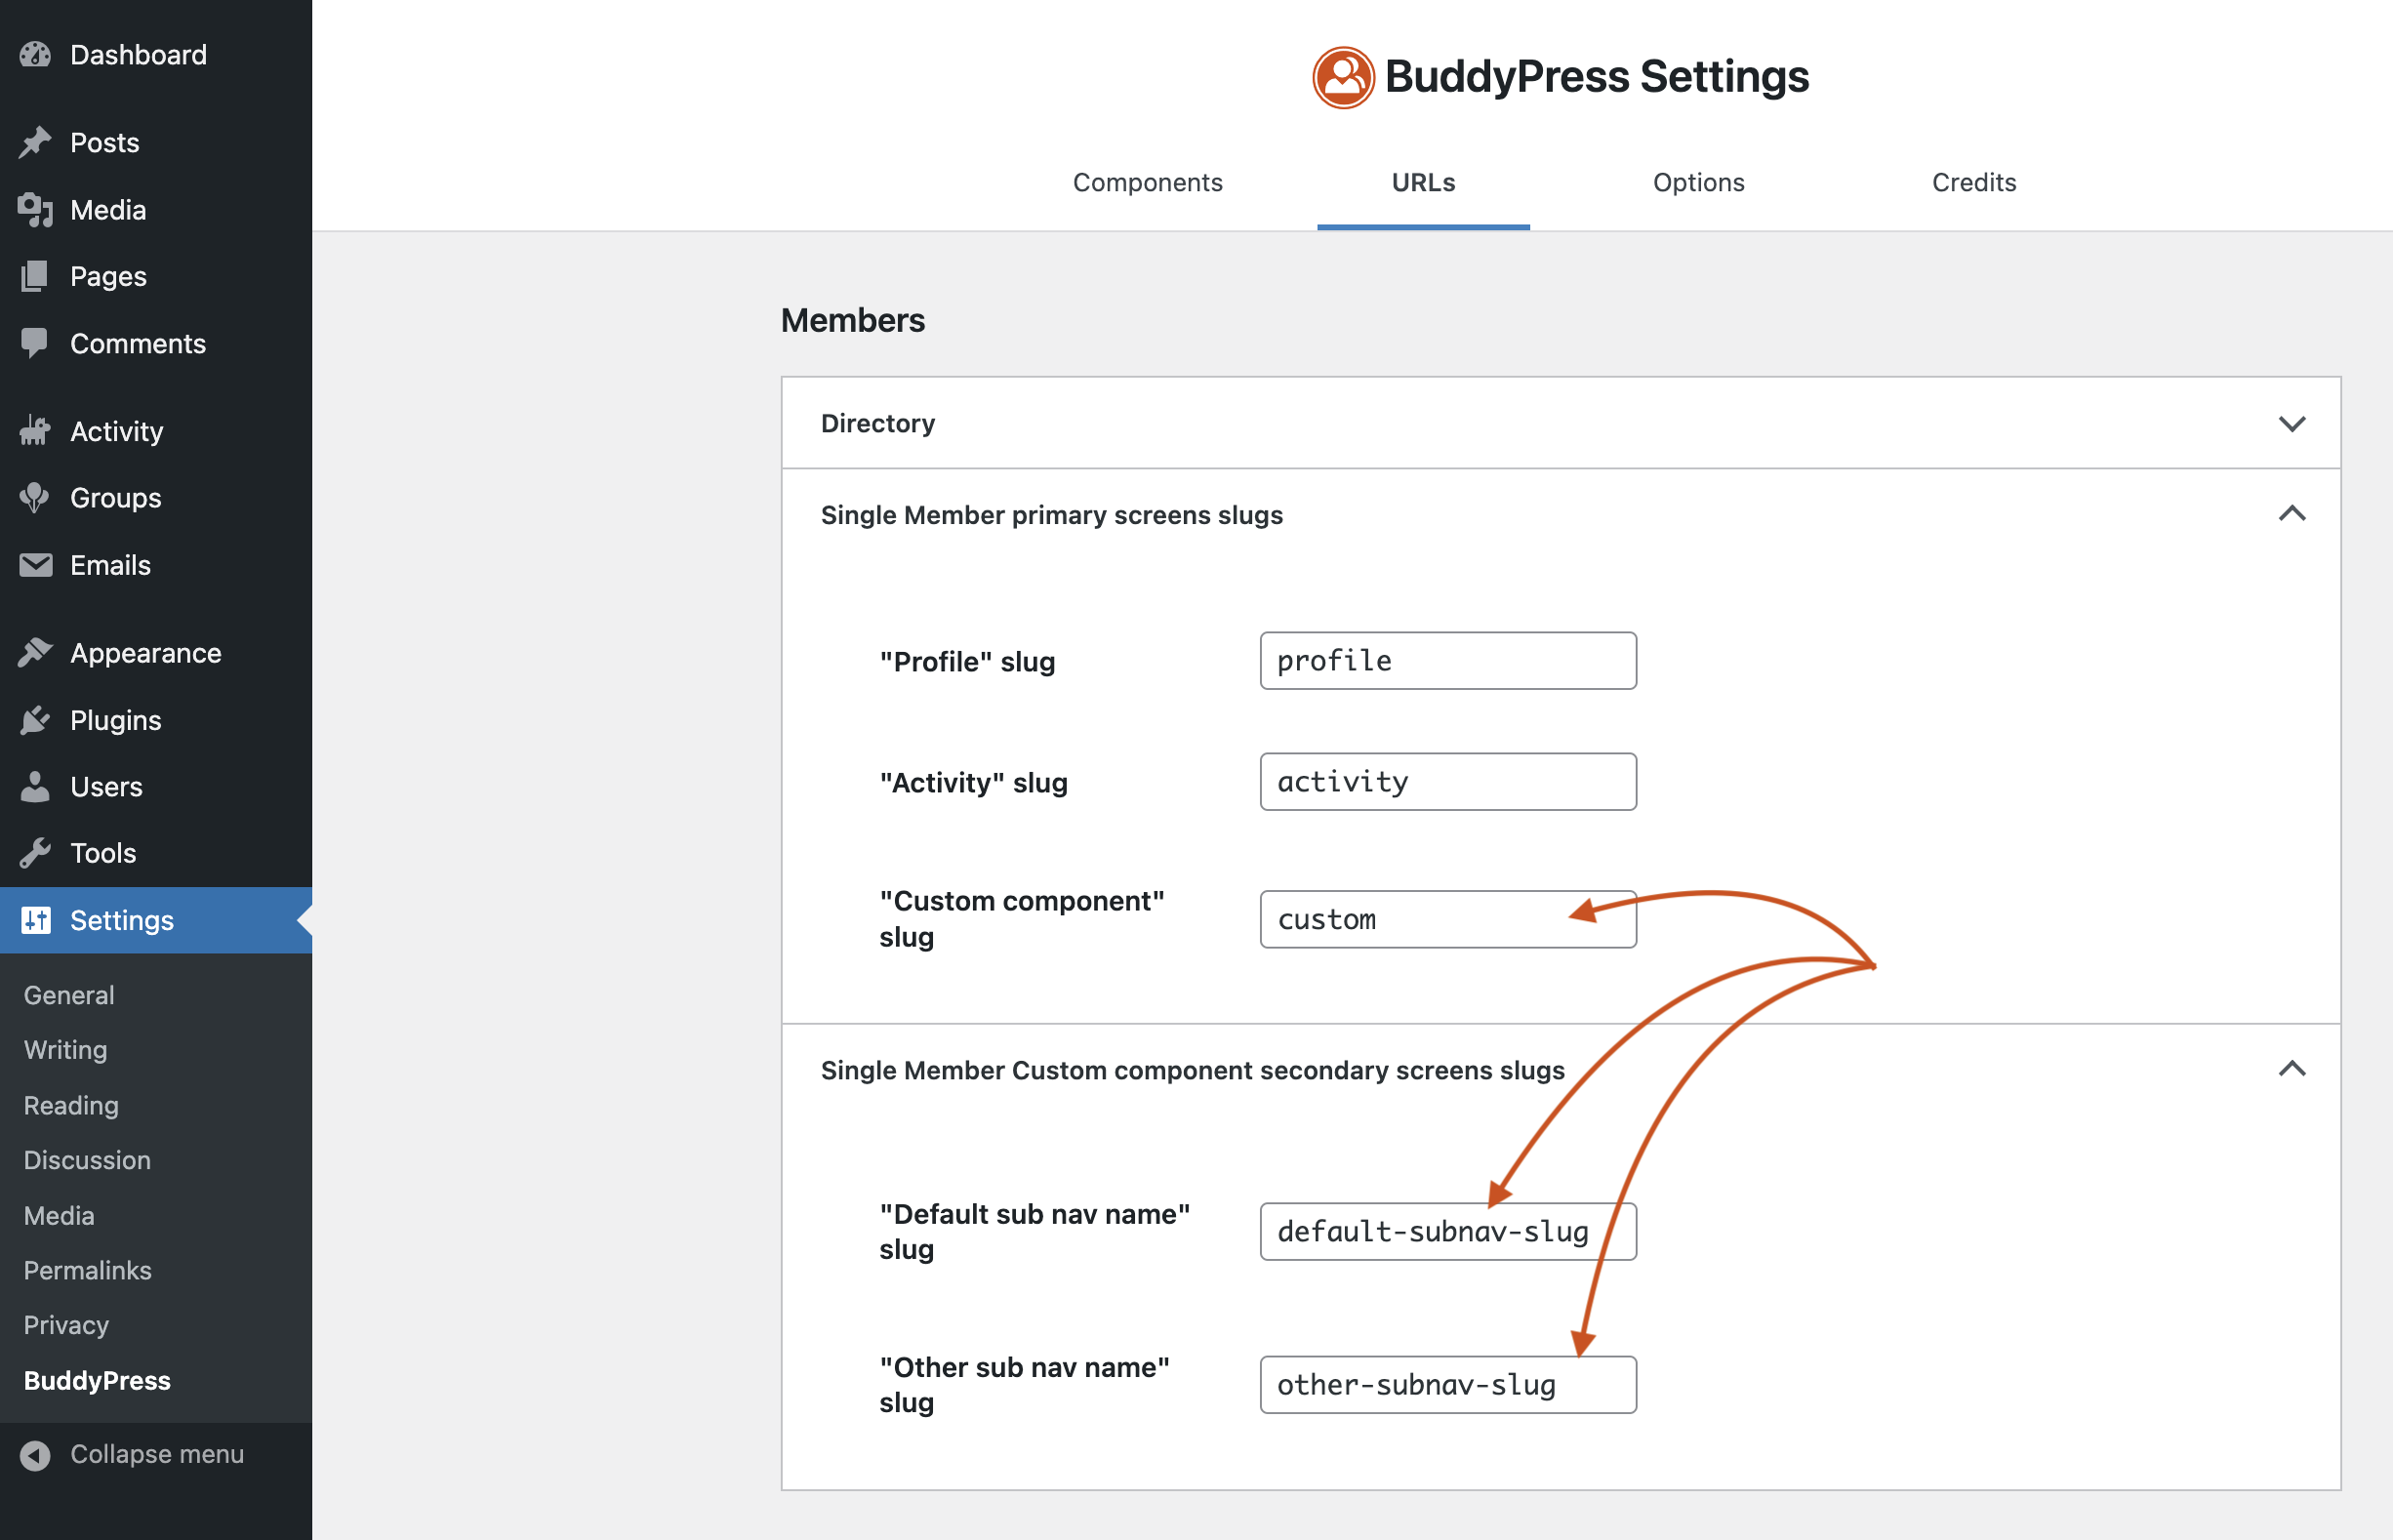This screenshot has width=2393, height=1540.
Task: Switch to the Options tab
Action: (1698, 183)
